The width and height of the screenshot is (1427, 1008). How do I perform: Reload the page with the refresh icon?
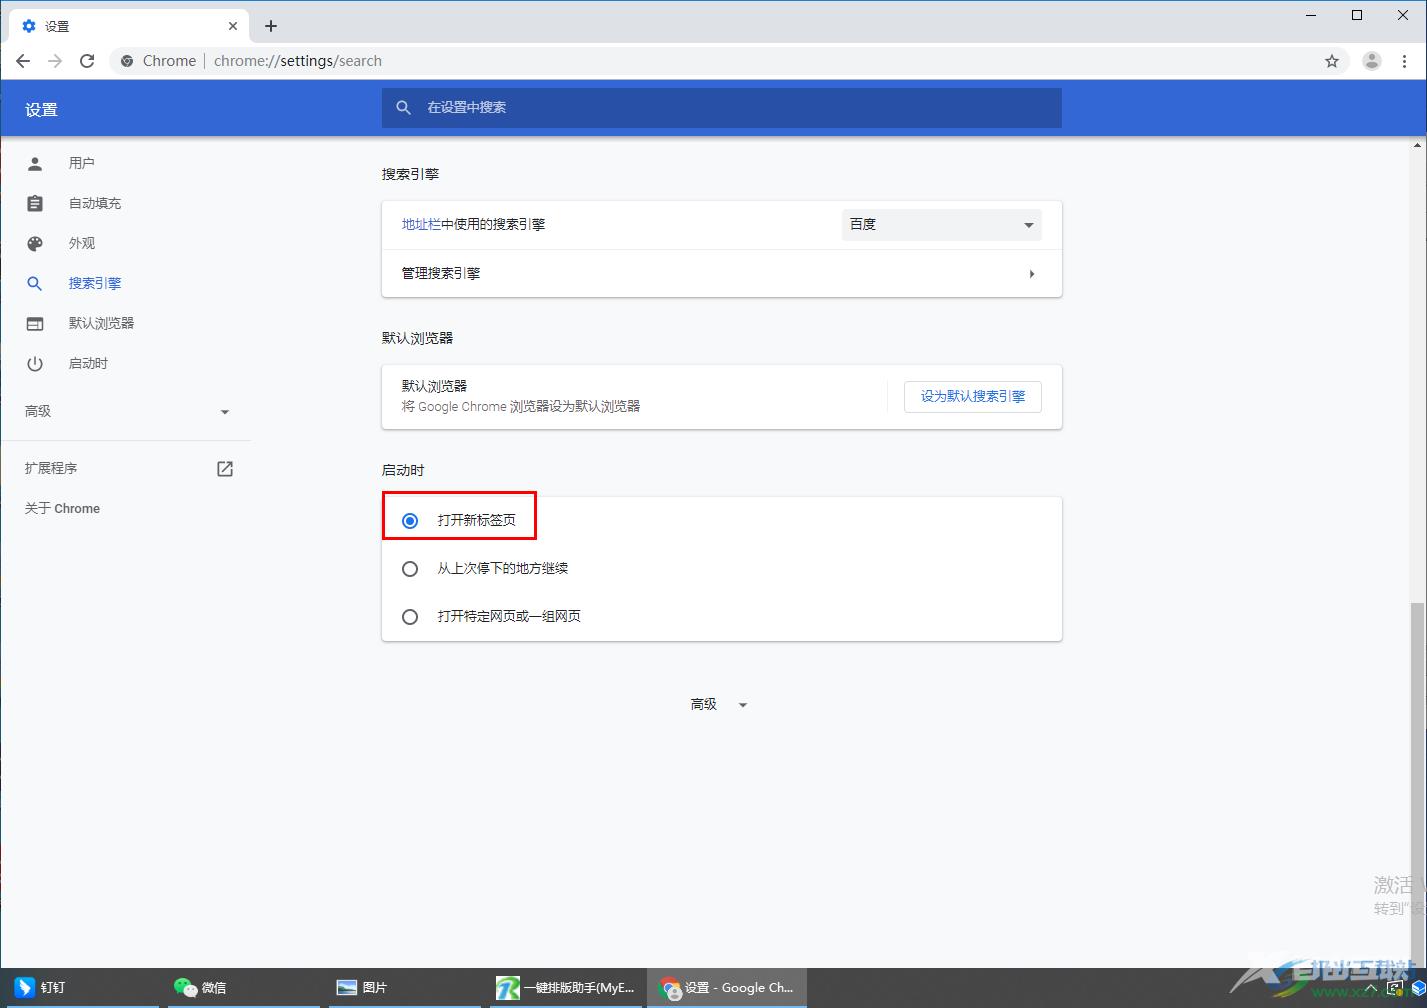(x=87, y=61)
